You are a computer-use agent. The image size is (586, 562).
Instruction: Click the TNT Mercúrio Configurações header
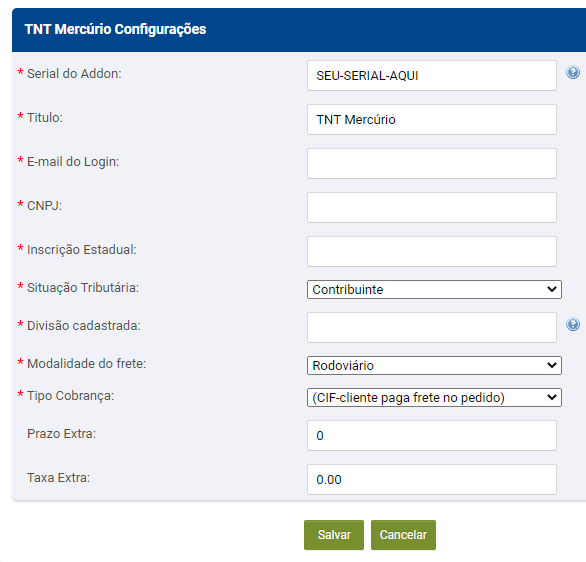point(115,29)
